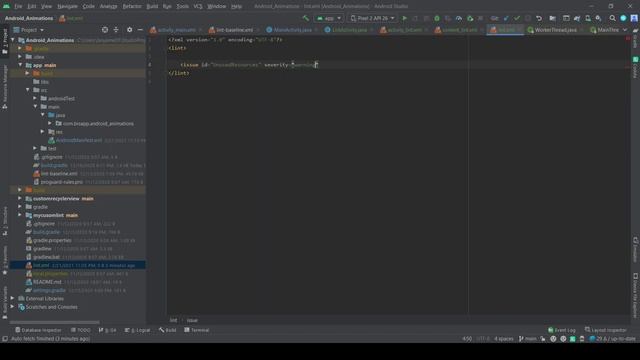Select proguard-rules.pro in project tree
The height and width of the screenshot is (360, 640).
tap(62, 182)
